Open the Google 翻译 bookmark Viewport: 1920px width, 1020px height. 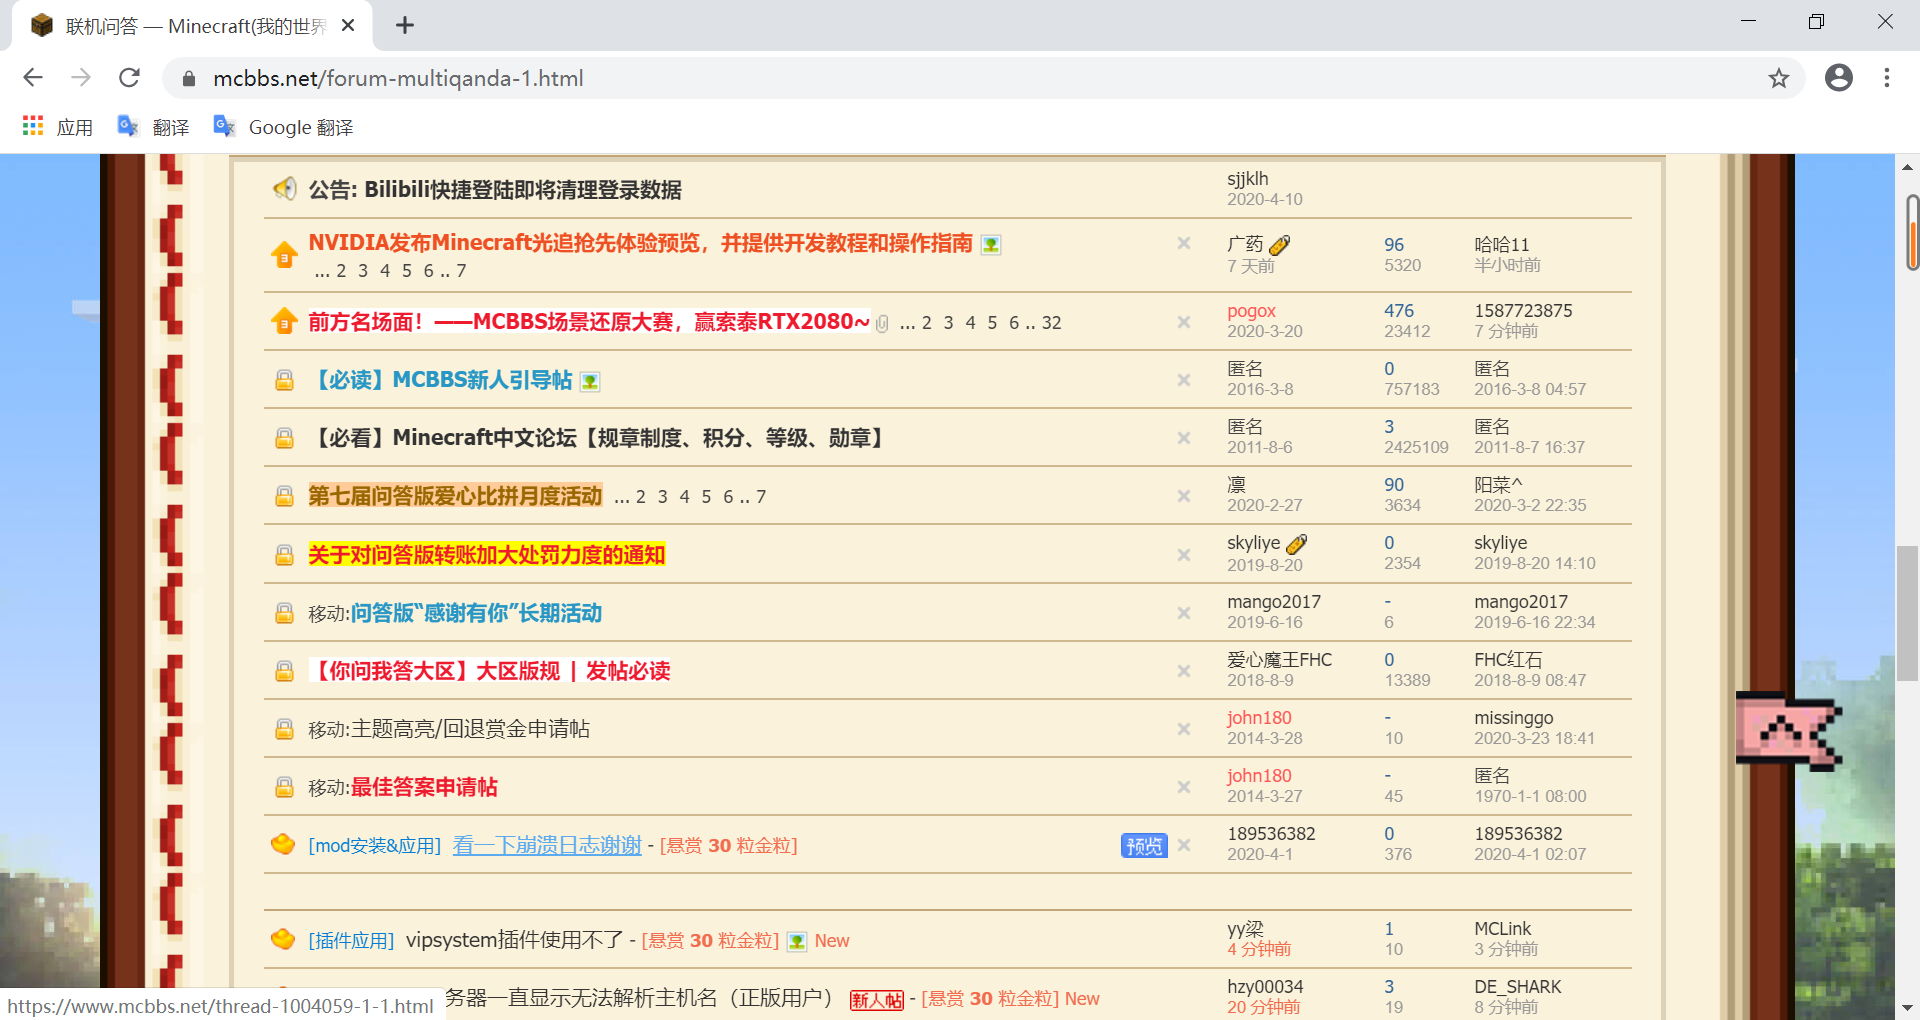[284, 127]
